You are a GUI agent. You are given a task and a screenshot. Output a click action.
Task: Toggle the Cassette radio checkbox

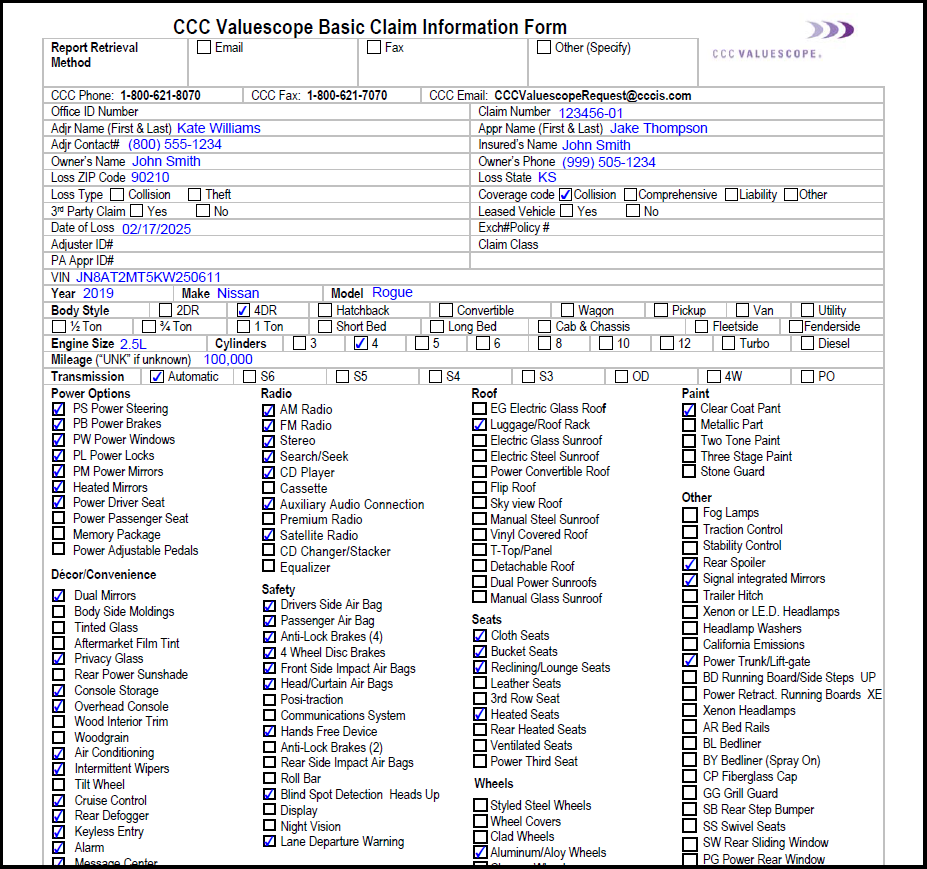(269, 488)
